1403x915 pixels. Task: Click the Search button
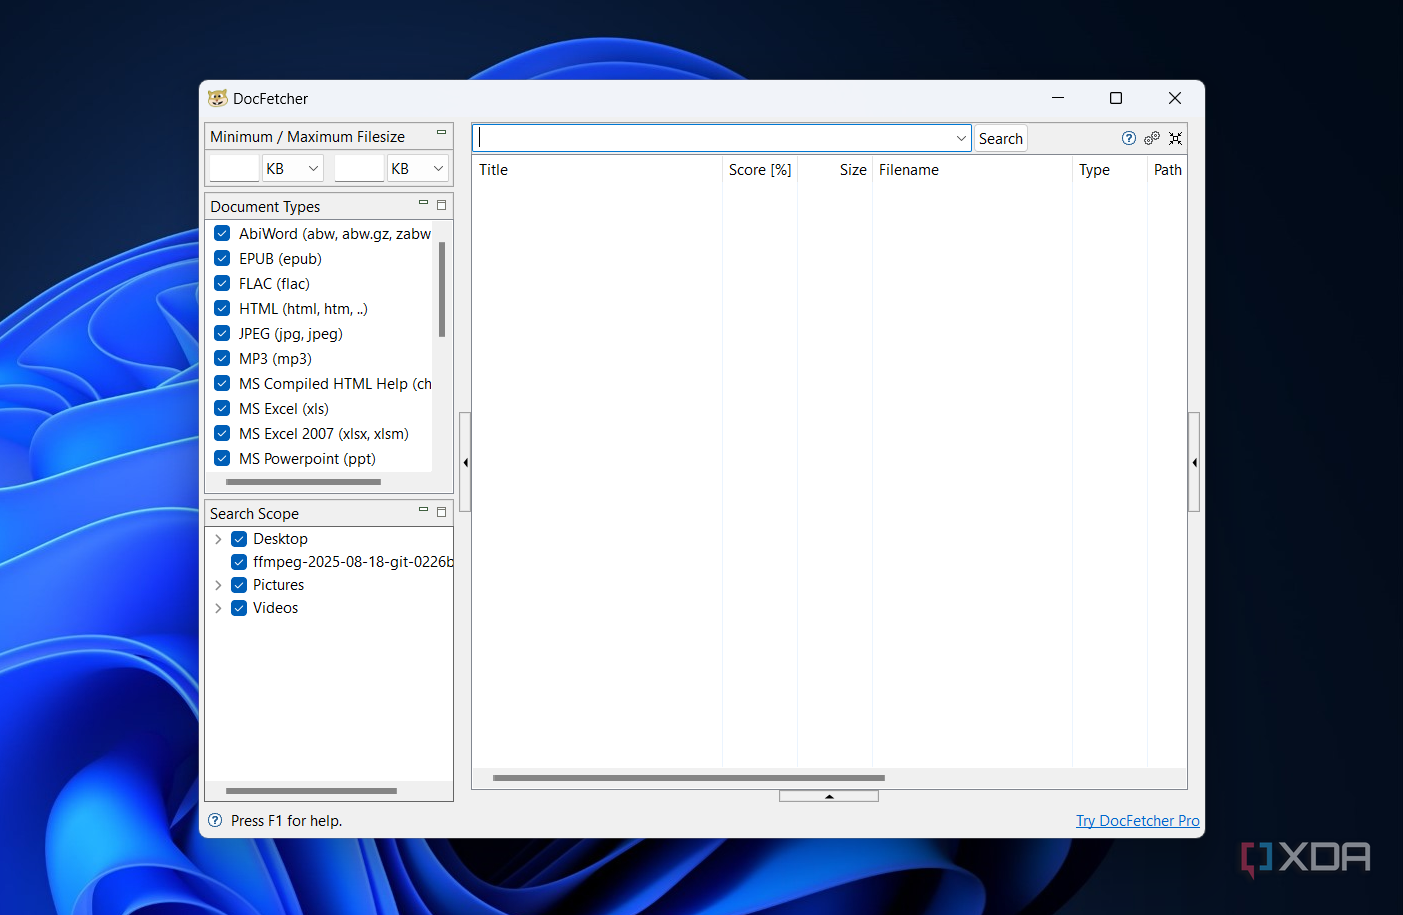point(1000,139)
